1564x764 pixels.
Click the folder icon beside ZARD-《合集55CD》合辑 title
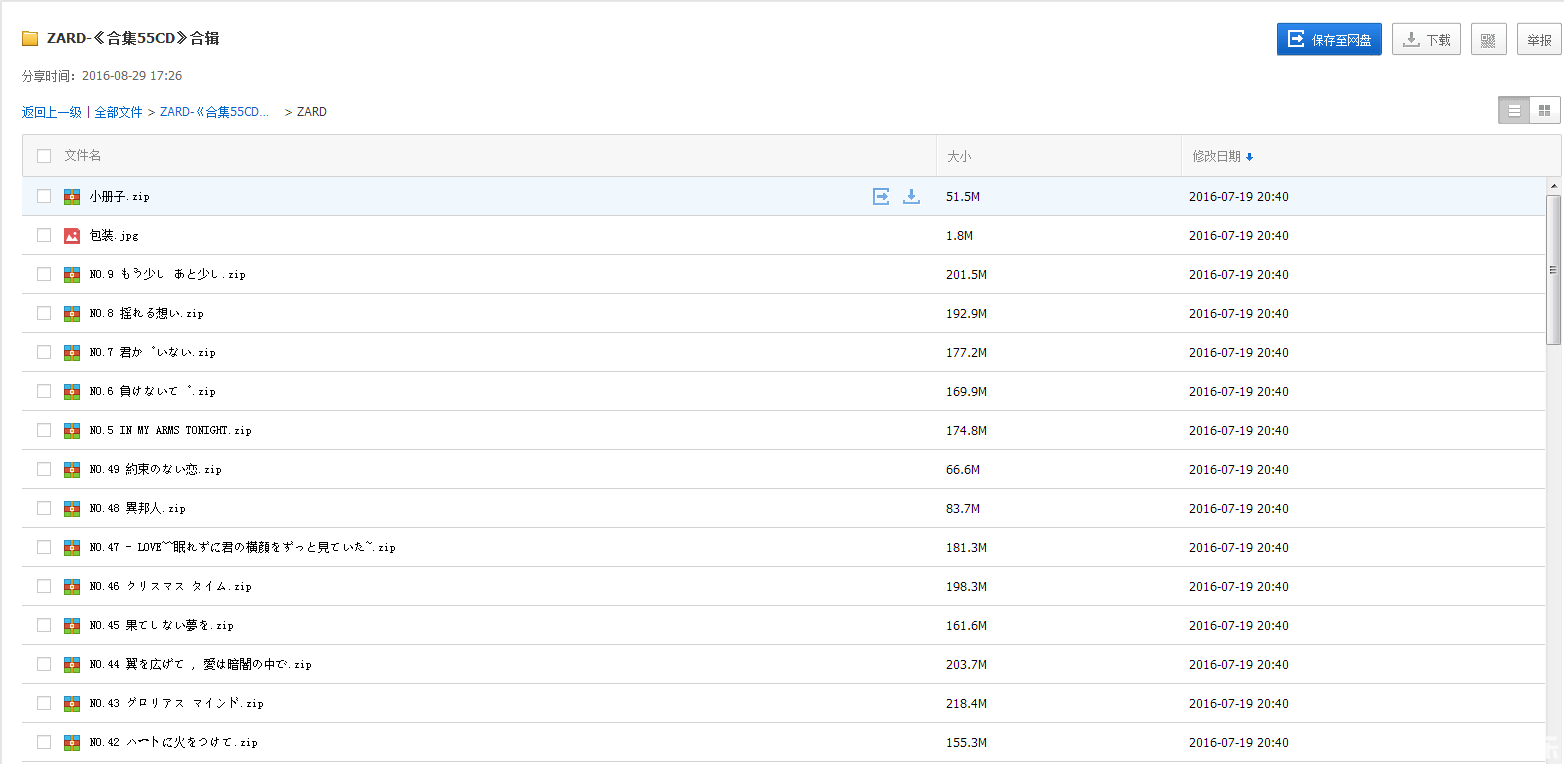[x=30, y=39]
